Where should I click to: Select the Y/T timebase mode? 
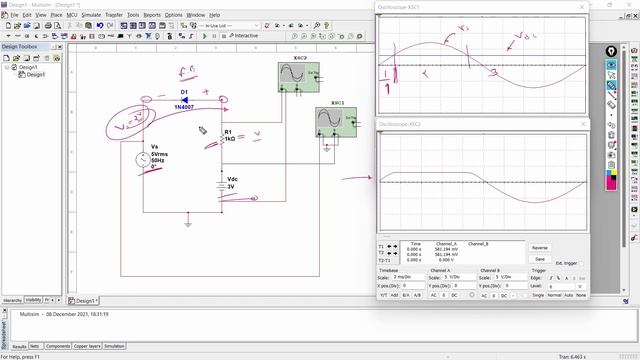pos(384,295)
